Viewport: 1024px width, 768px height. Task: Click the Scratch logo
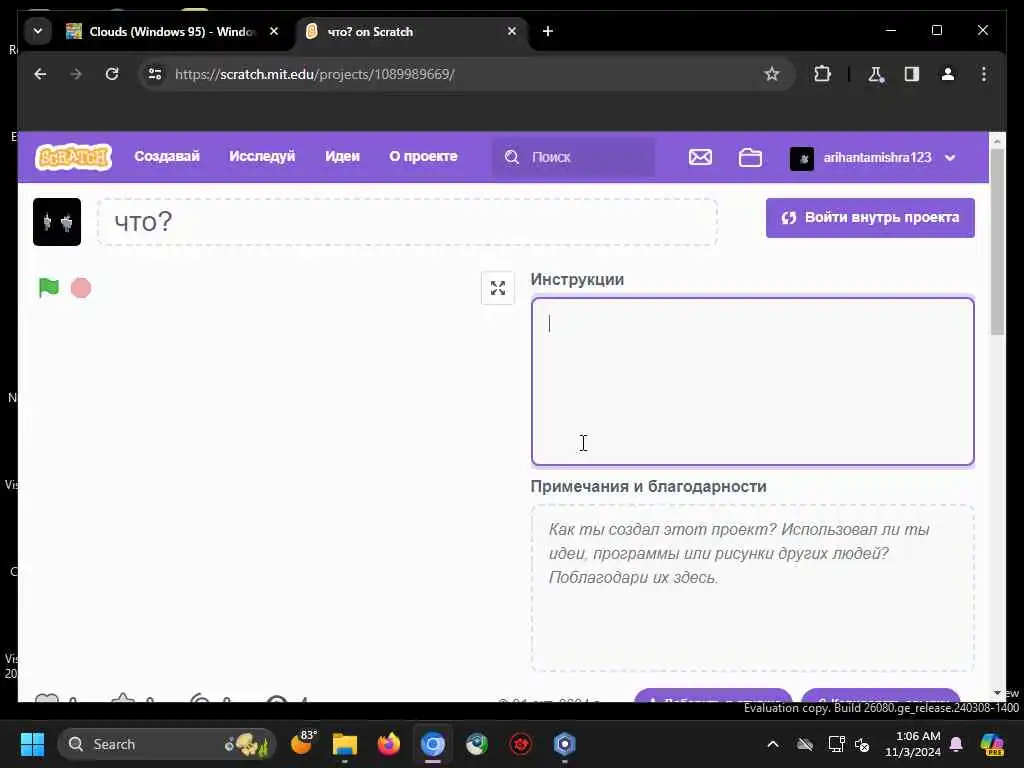coord(73,157)
